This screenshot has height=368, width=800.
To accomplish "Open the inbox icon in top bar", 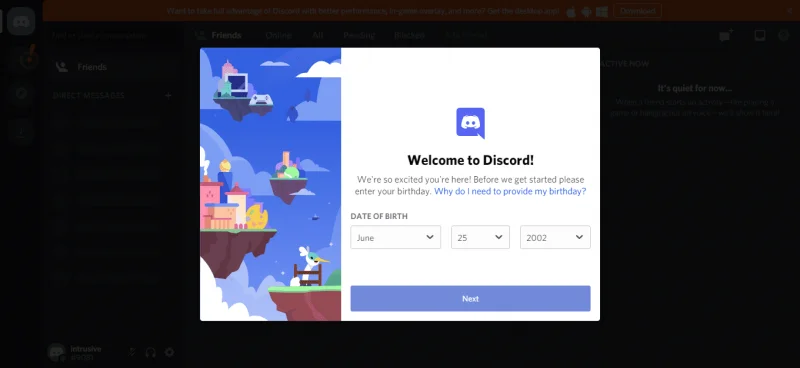I will [760, 35].
